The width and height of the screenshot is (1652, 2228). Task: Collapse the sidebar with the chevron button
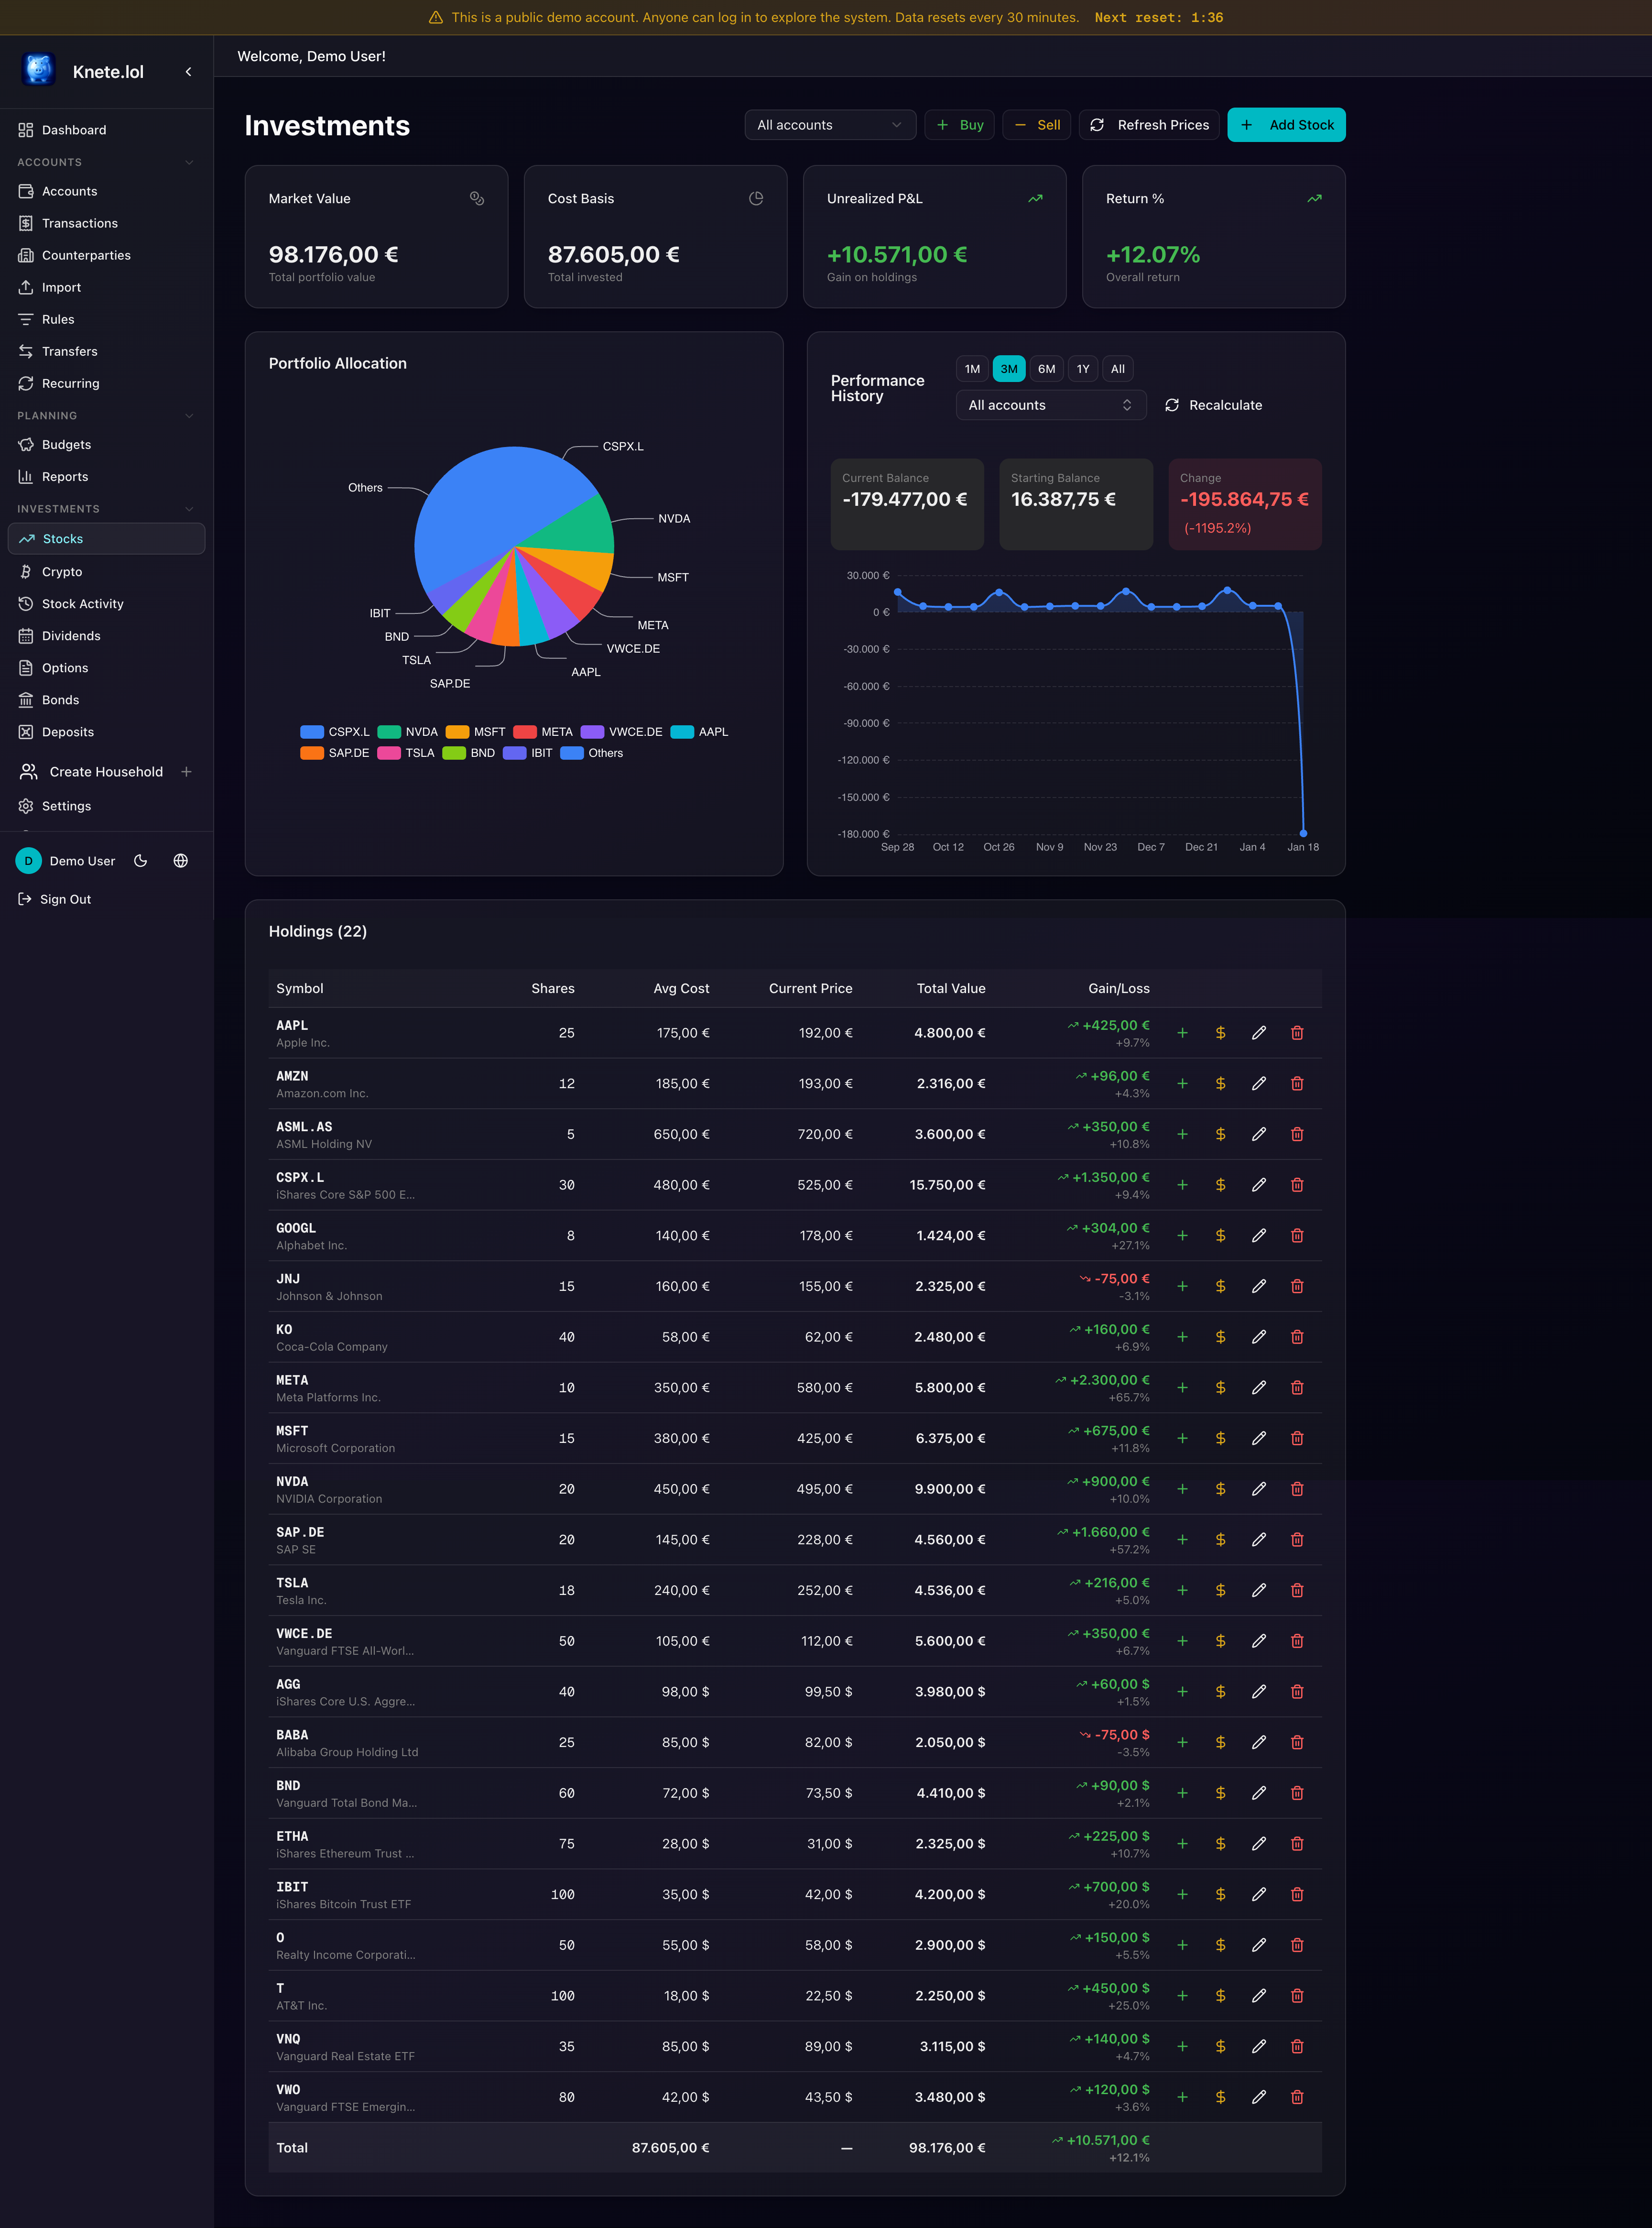(188, 71)
